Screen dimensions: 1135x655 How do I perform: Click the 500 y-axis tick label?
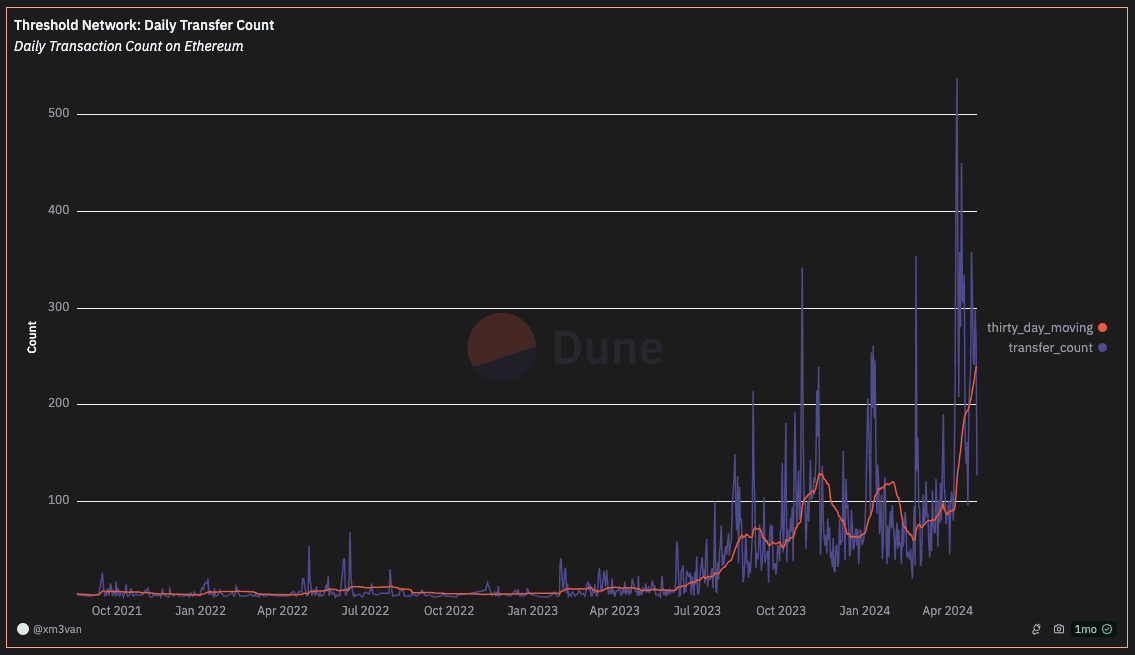[x=58, y=114]
